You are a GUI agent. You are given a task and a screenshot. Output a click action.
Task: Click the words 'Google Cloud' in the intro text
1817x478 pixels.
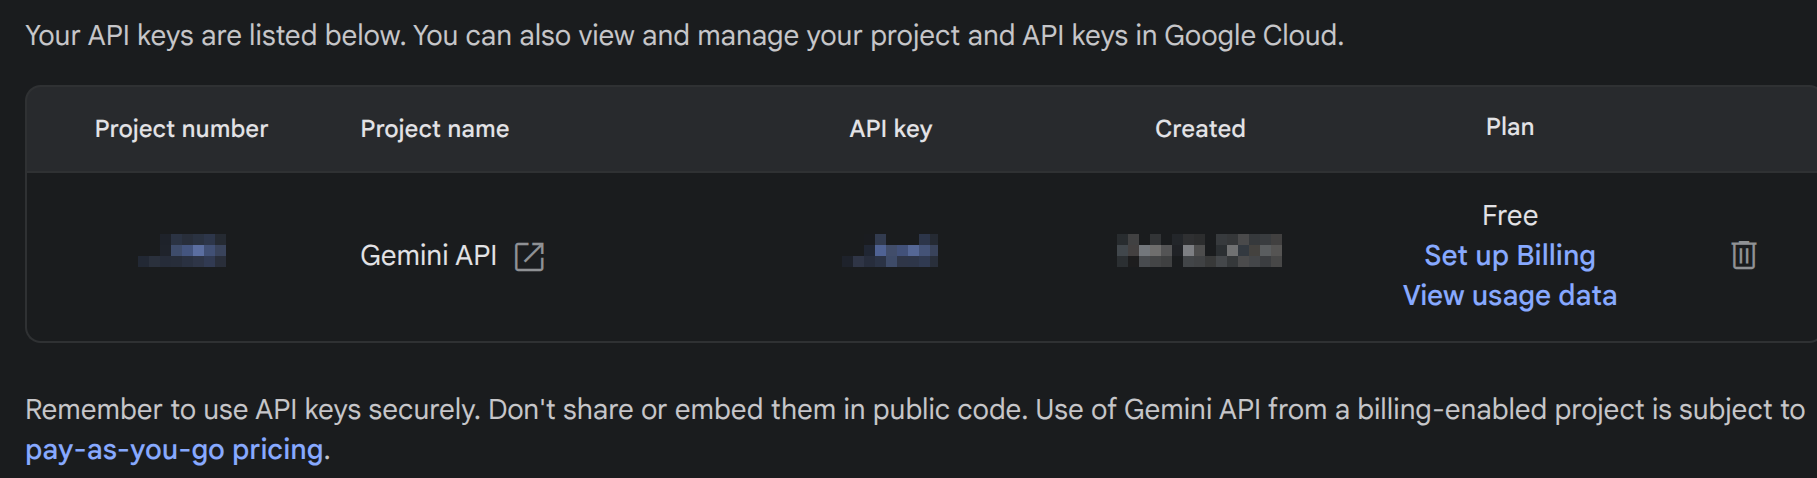click(1251, 36)
